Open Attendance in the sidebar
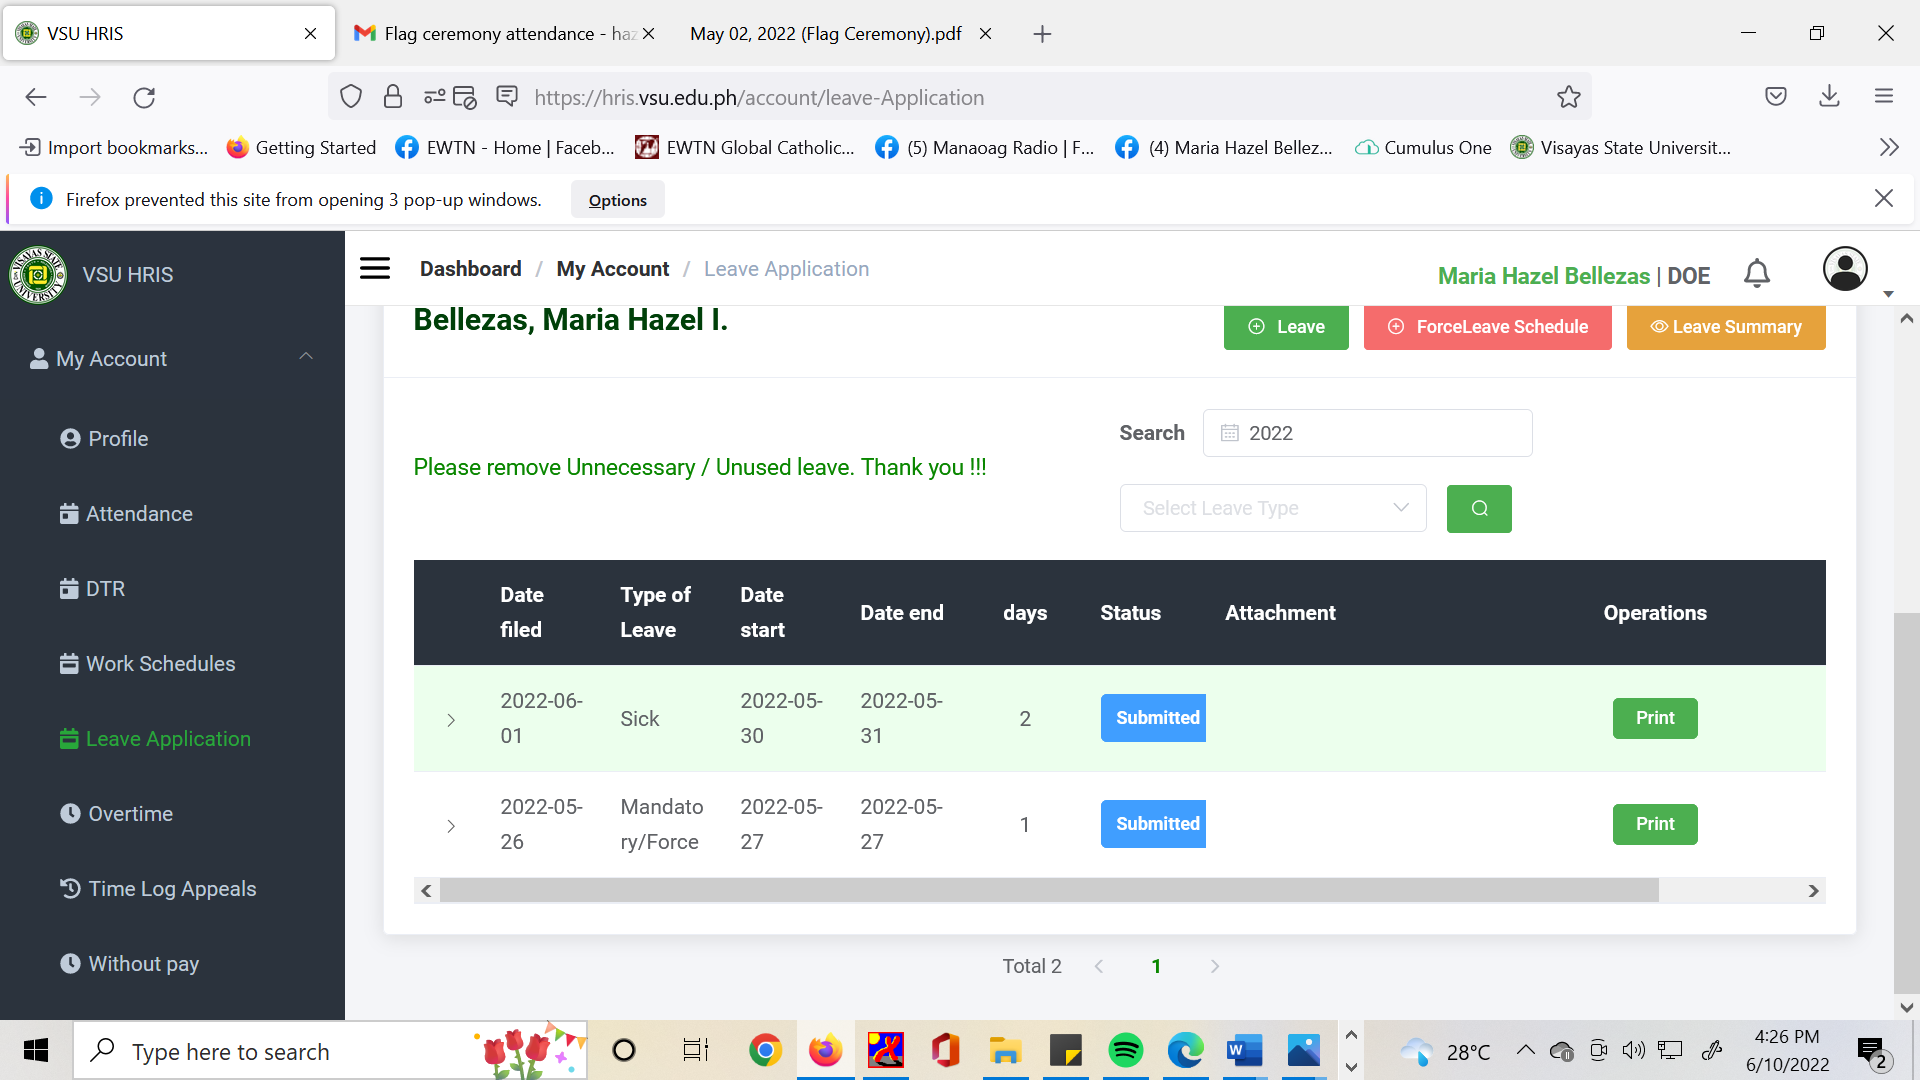Viewport: 1920px width, 1080px height. click(139, 514)
